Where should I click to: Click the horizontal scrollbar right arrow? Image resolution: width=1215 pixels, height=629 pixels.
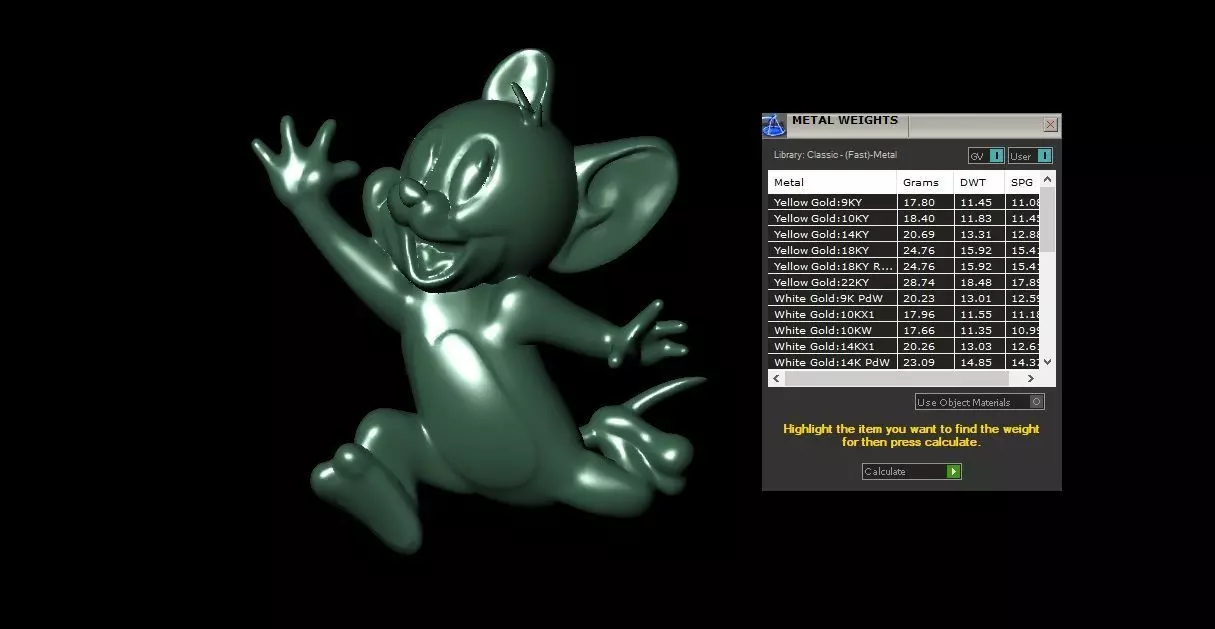pos(1032,379)
